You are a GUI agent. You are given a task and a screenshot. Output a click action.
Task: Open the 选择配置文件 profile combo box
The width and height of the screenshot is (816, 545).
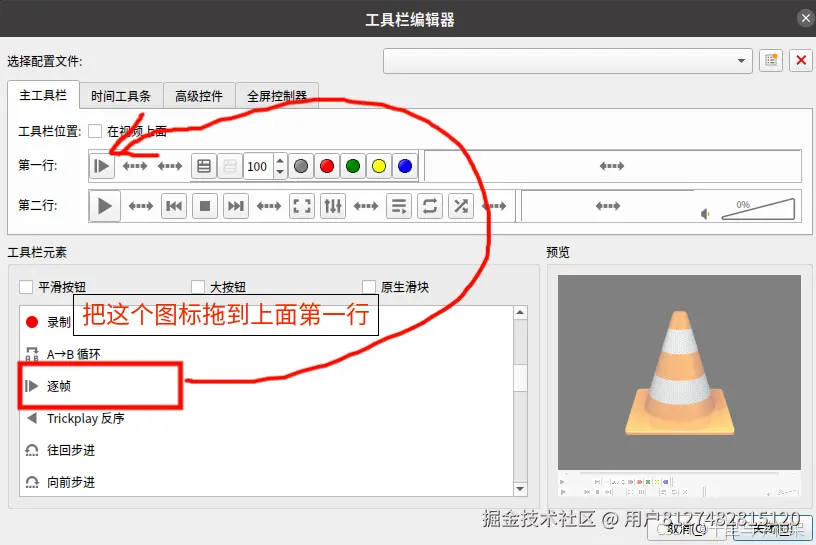point(568,61)
